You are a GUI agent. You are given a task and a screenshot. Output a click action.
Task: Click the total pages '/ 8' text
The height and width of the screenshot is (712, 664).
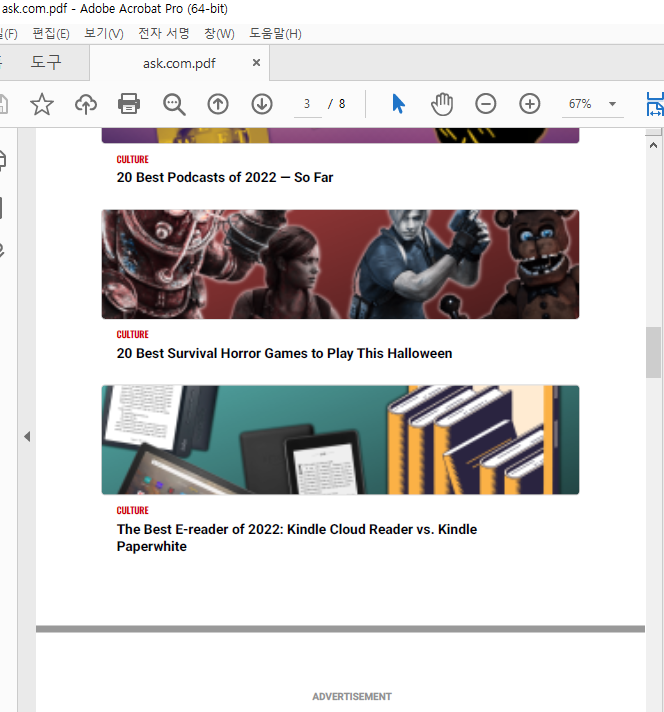337,104
